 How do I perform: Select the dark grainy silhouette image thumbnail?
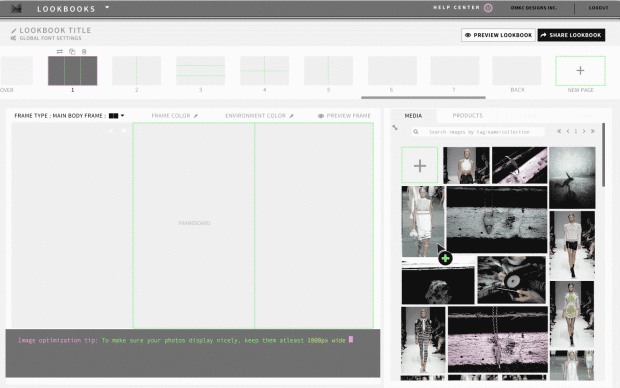point(572,178)
